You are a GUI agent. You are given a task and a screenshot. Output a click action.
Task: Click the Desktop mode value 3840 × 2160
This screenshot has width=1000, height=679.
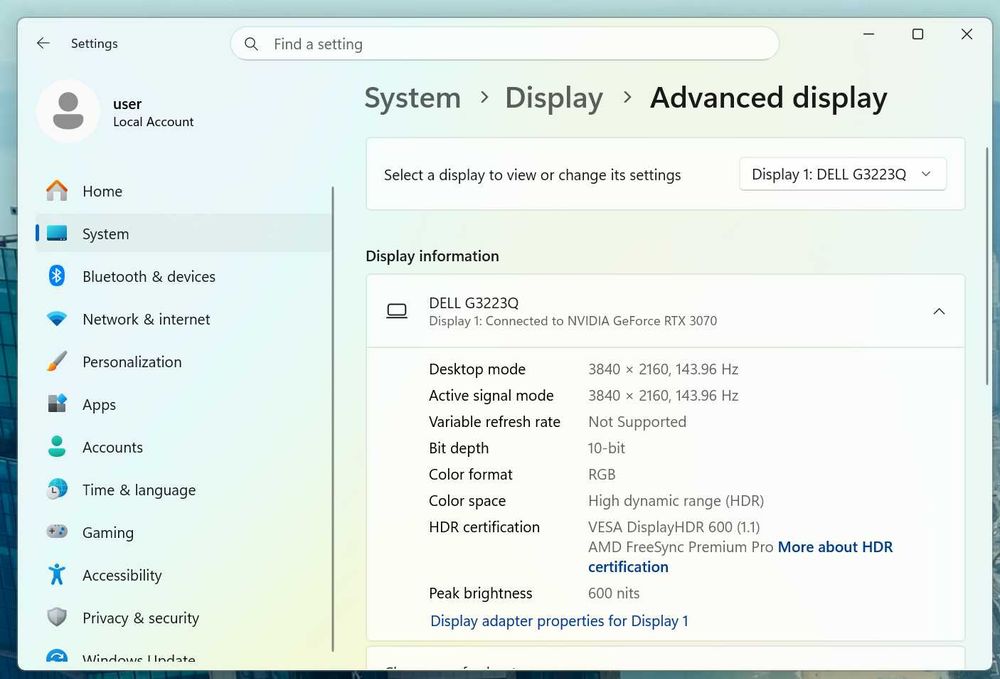(x=663, y=369)
